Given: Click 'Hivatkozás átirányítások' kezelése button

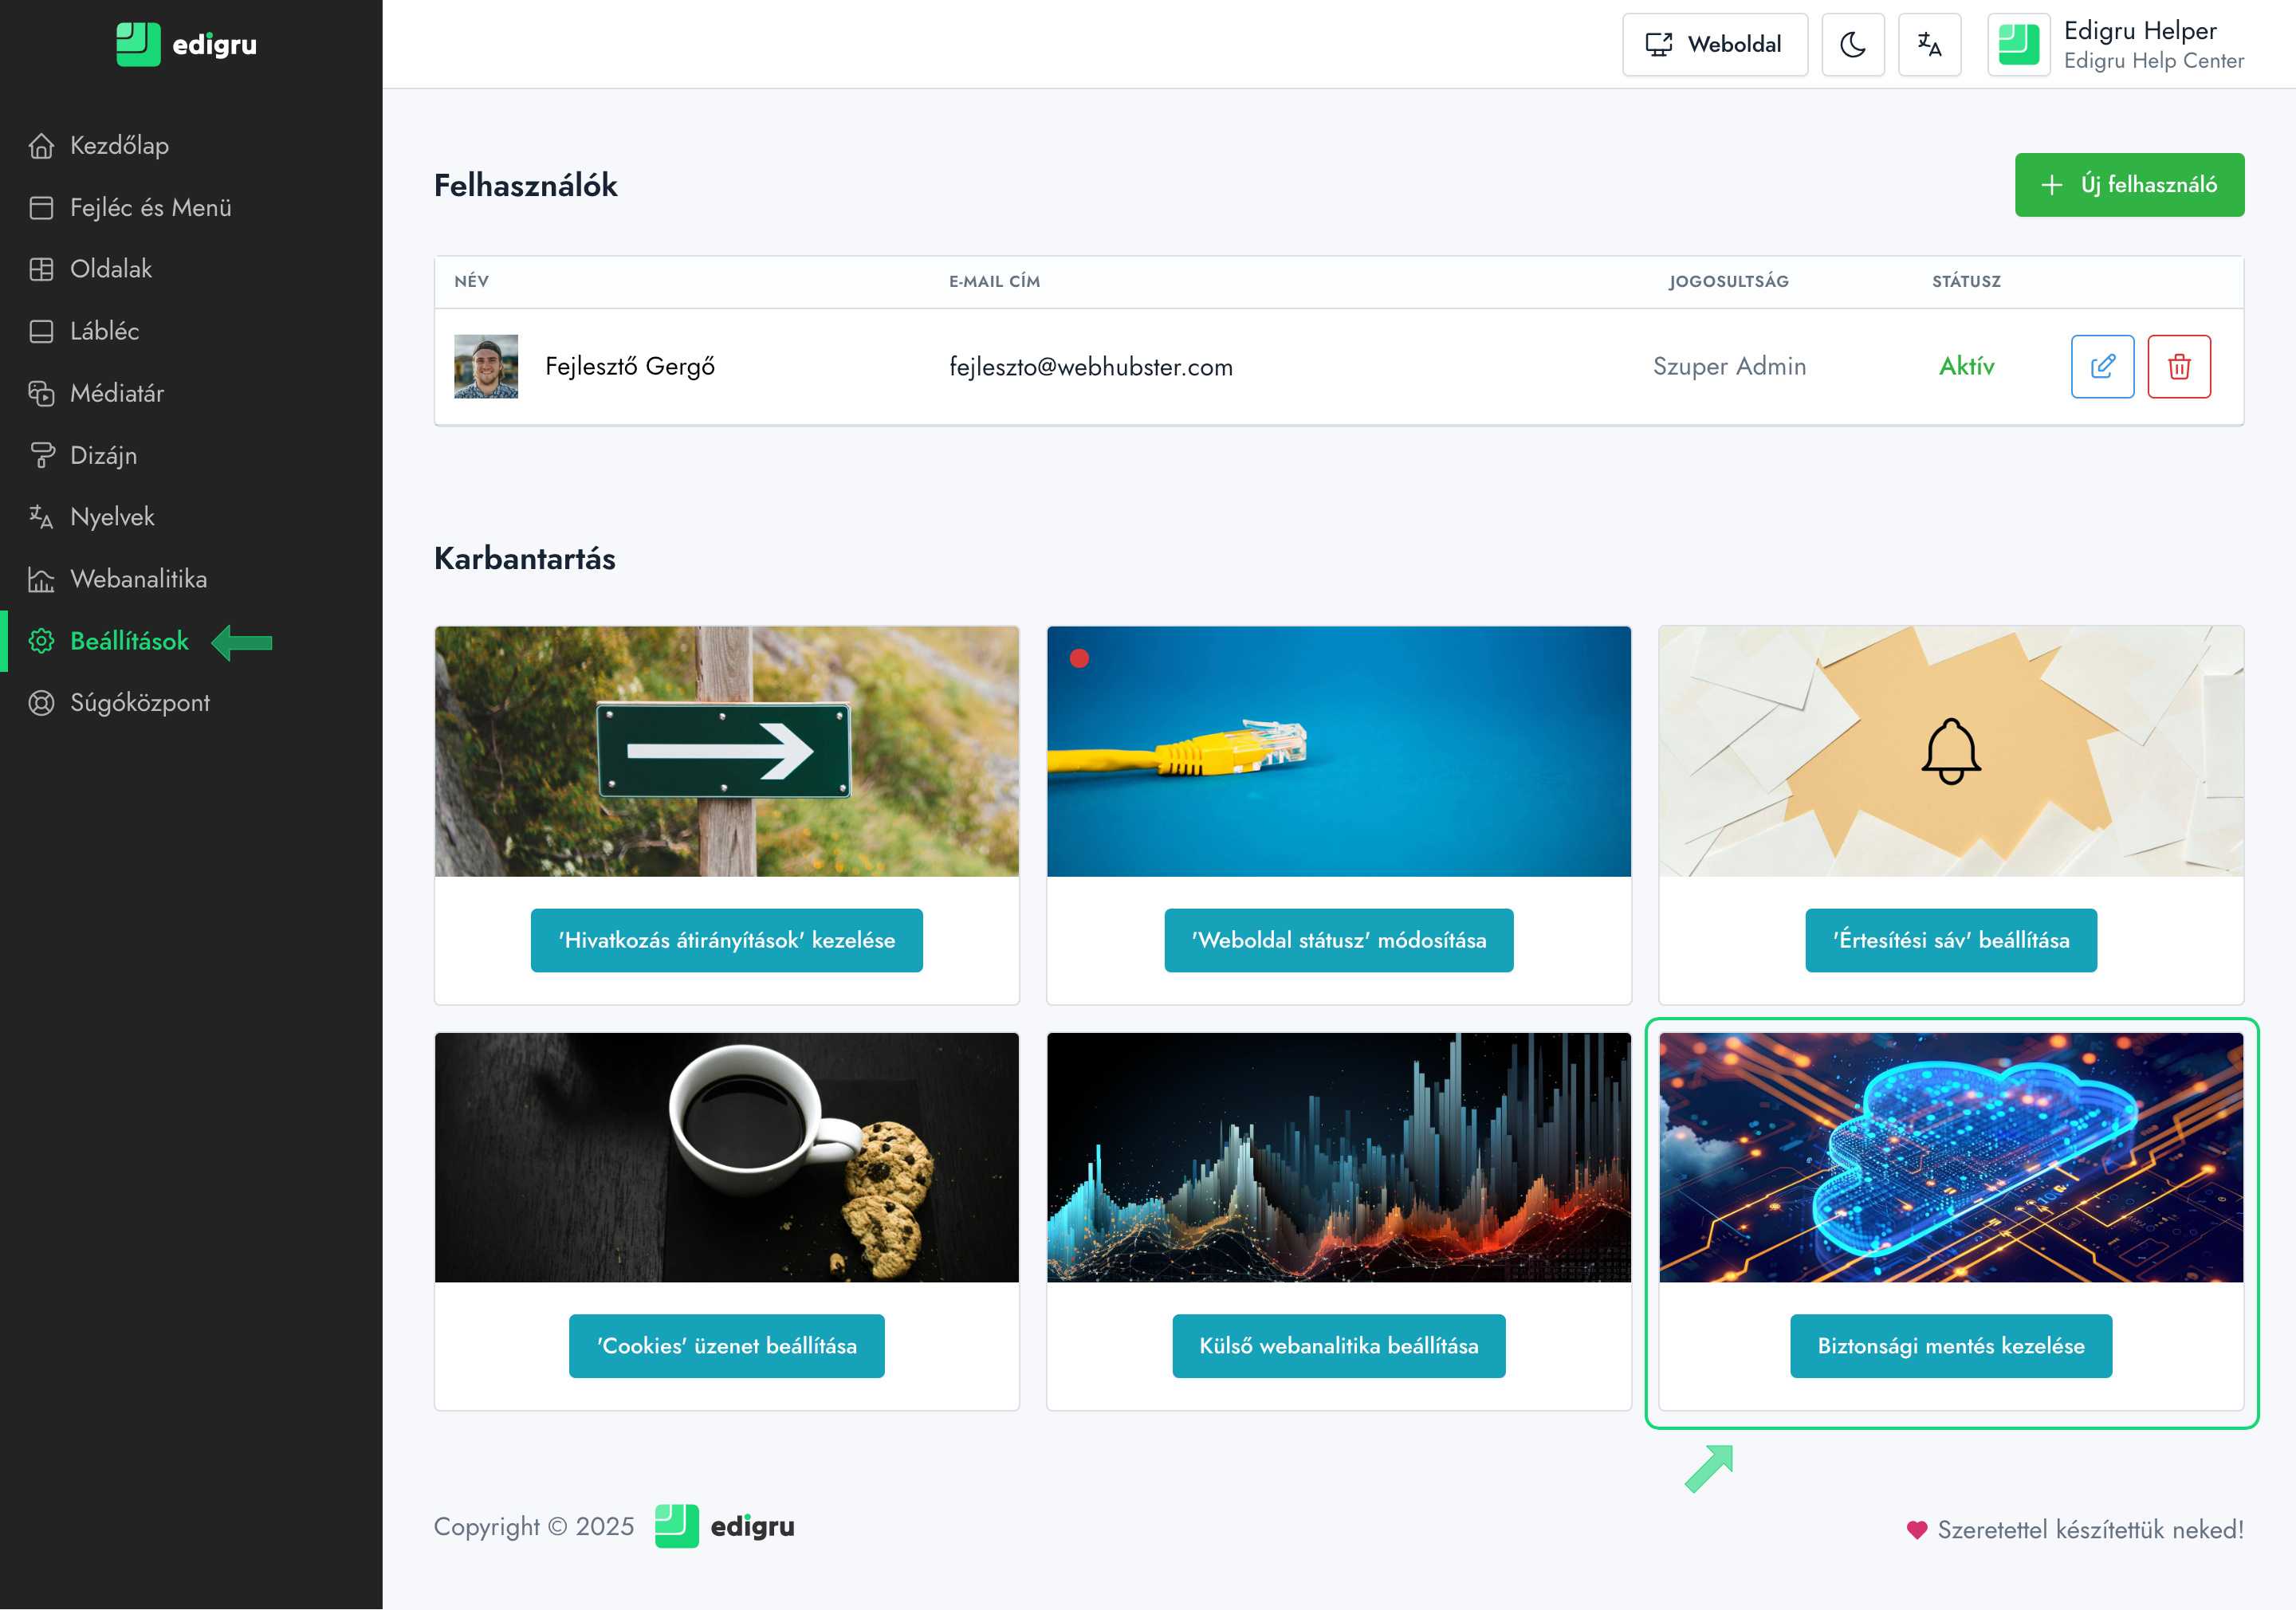Looking at the screenshot, I should click(x=726, y=940).
